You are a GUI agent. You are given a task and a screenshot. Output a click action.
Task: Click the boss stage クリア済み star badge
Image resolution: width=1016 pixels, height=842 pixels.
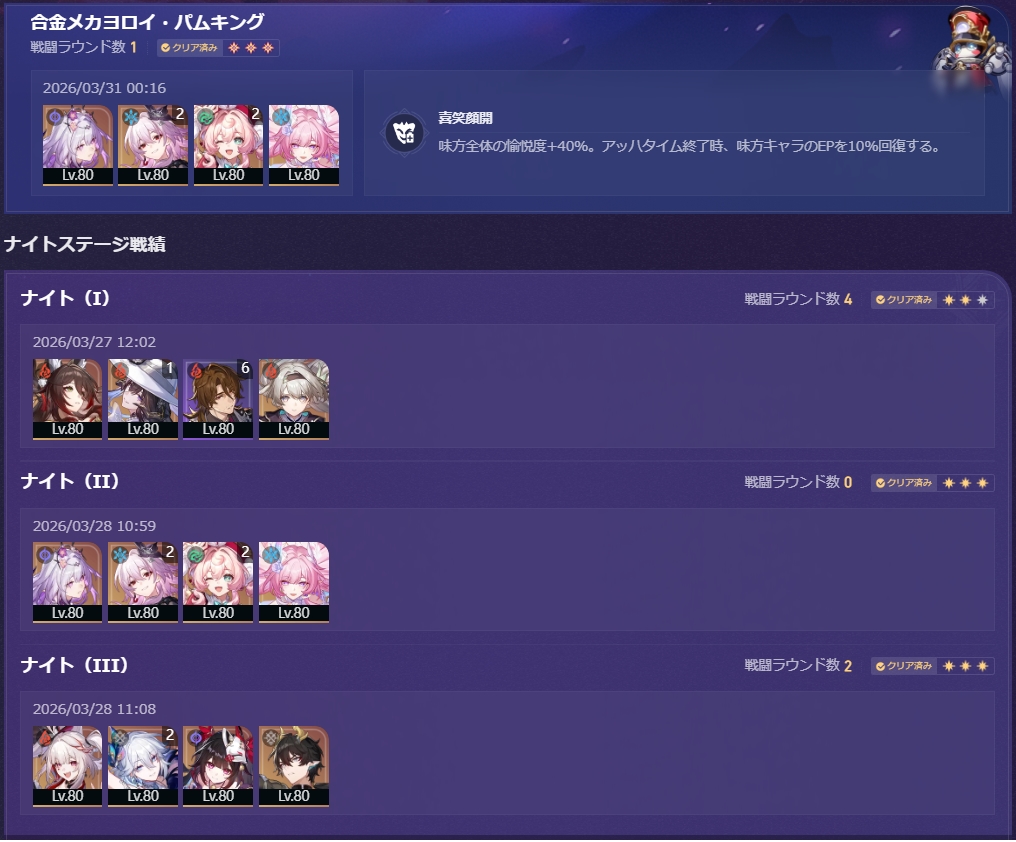(218, 47)
